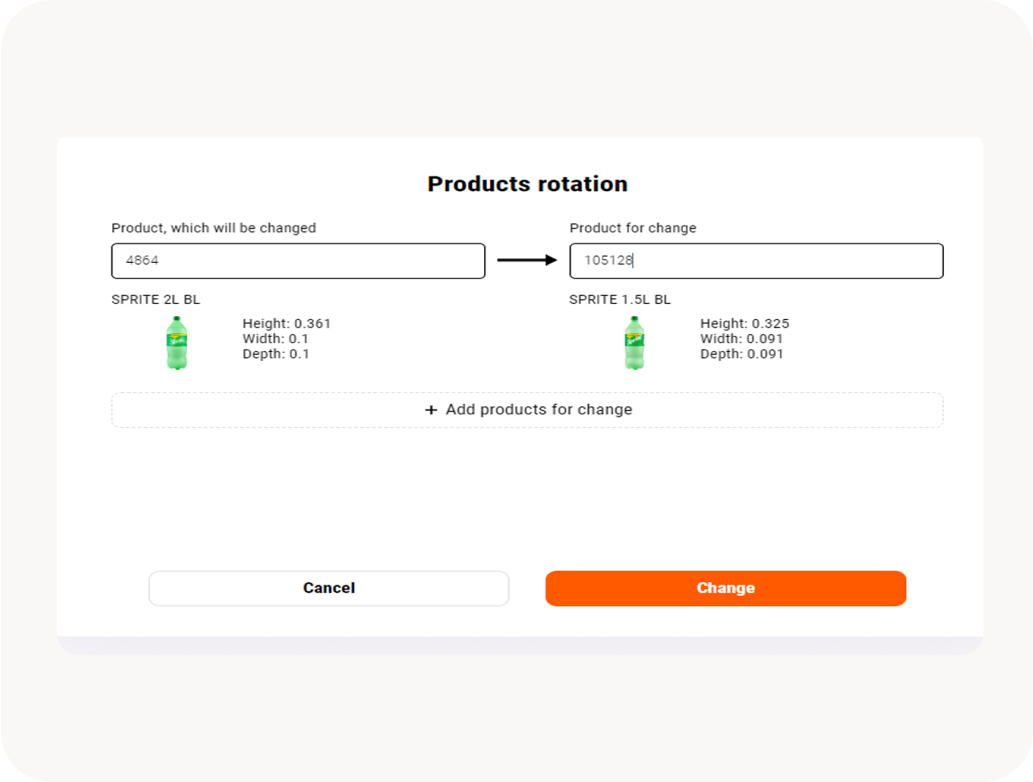Click the Width: 0.091 text

tap(741, 339)
